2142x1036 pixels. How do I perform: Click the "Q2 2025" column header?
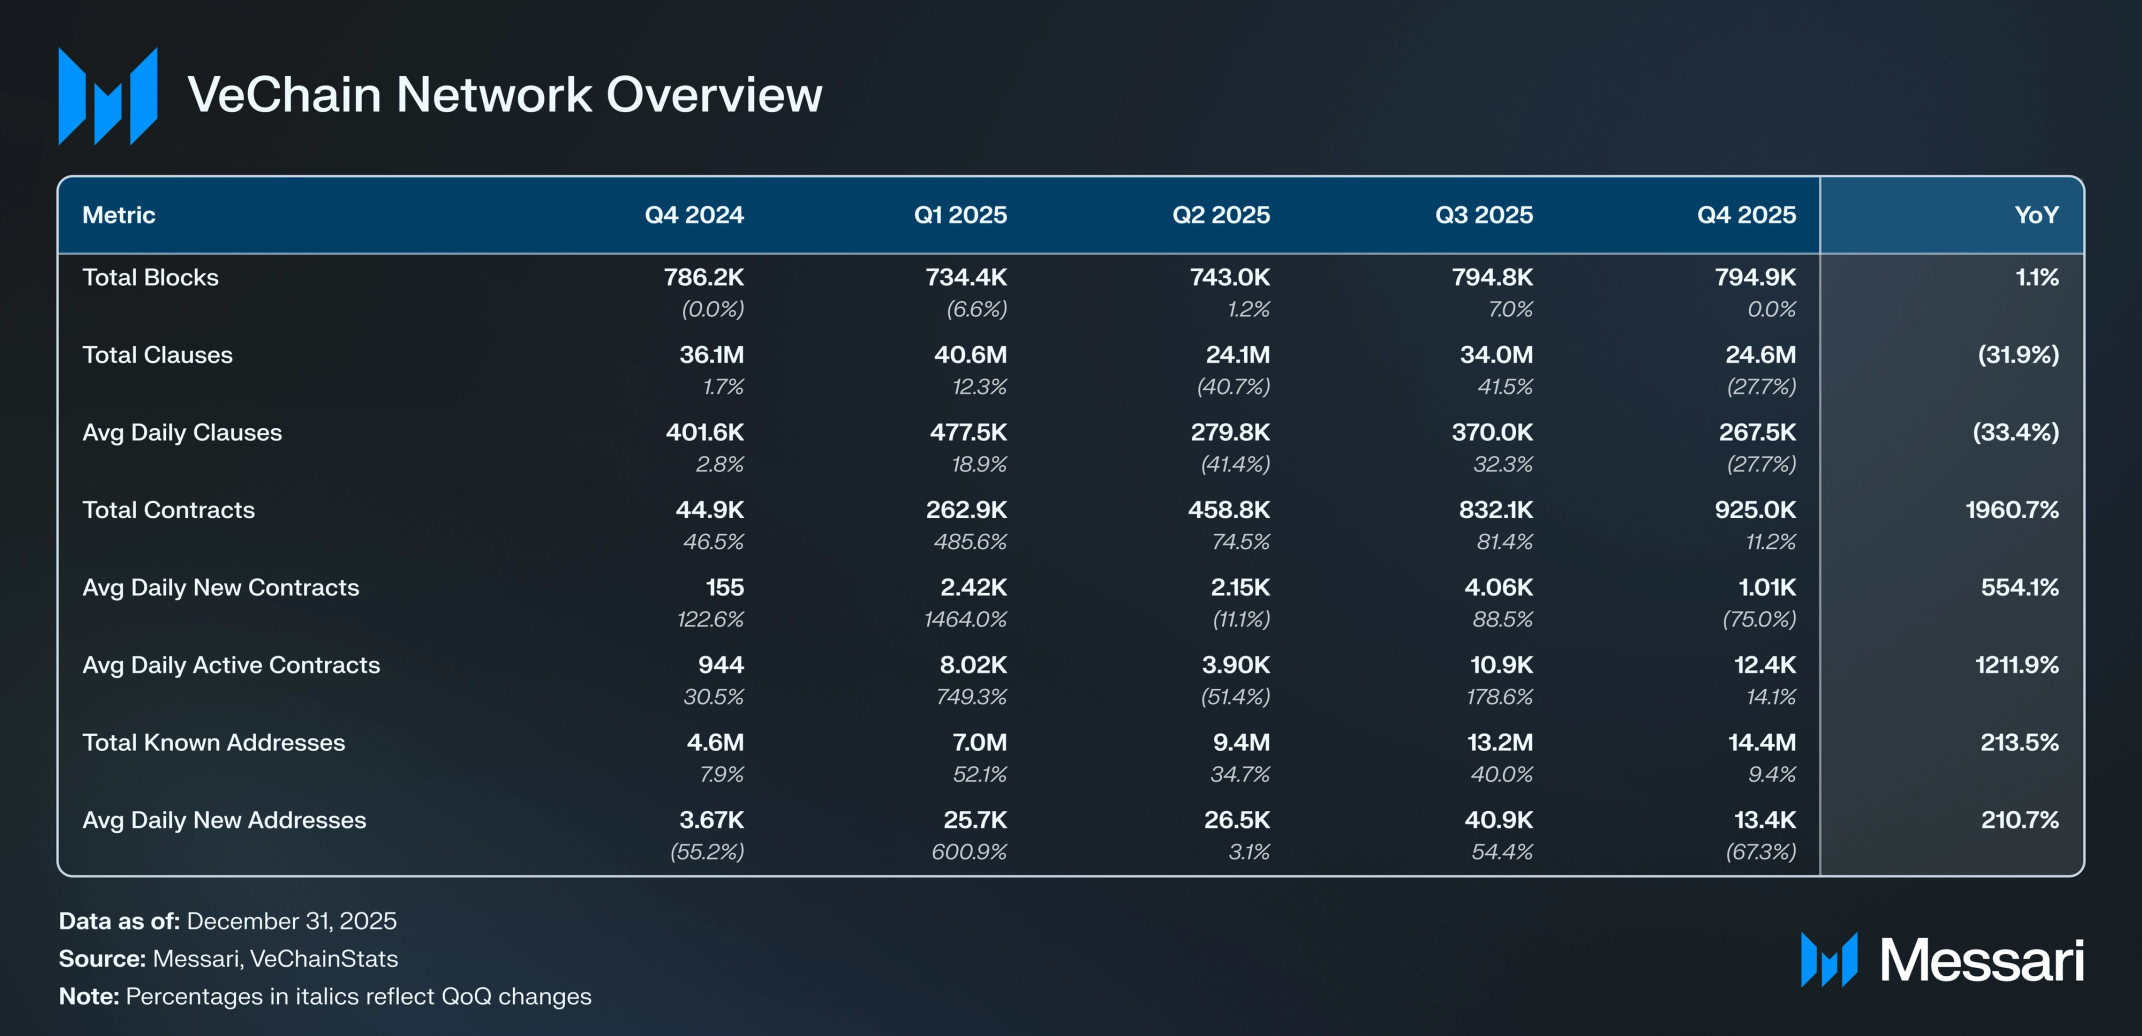coord(1221,215)
